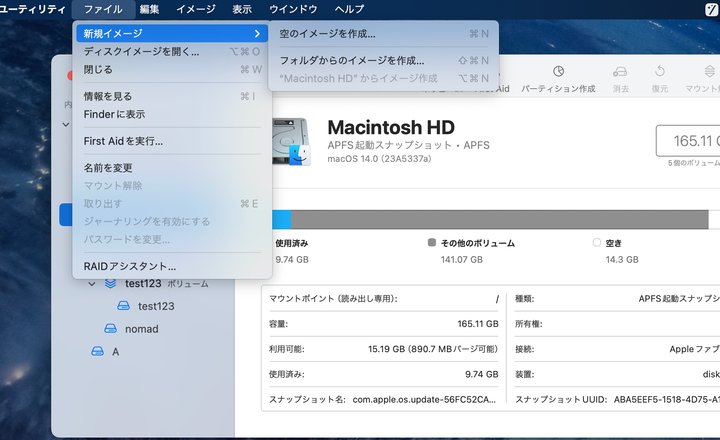Viewport: 720px width, 440px height.
Task: Click the スナップショット名 com.apple.os.update value
Action: pyautogui.click(x=424, y=400)
